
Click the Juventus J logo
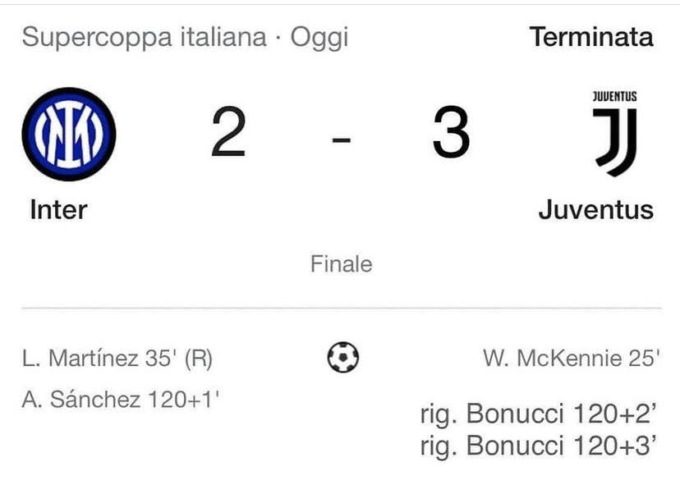(x=616, y=142)
